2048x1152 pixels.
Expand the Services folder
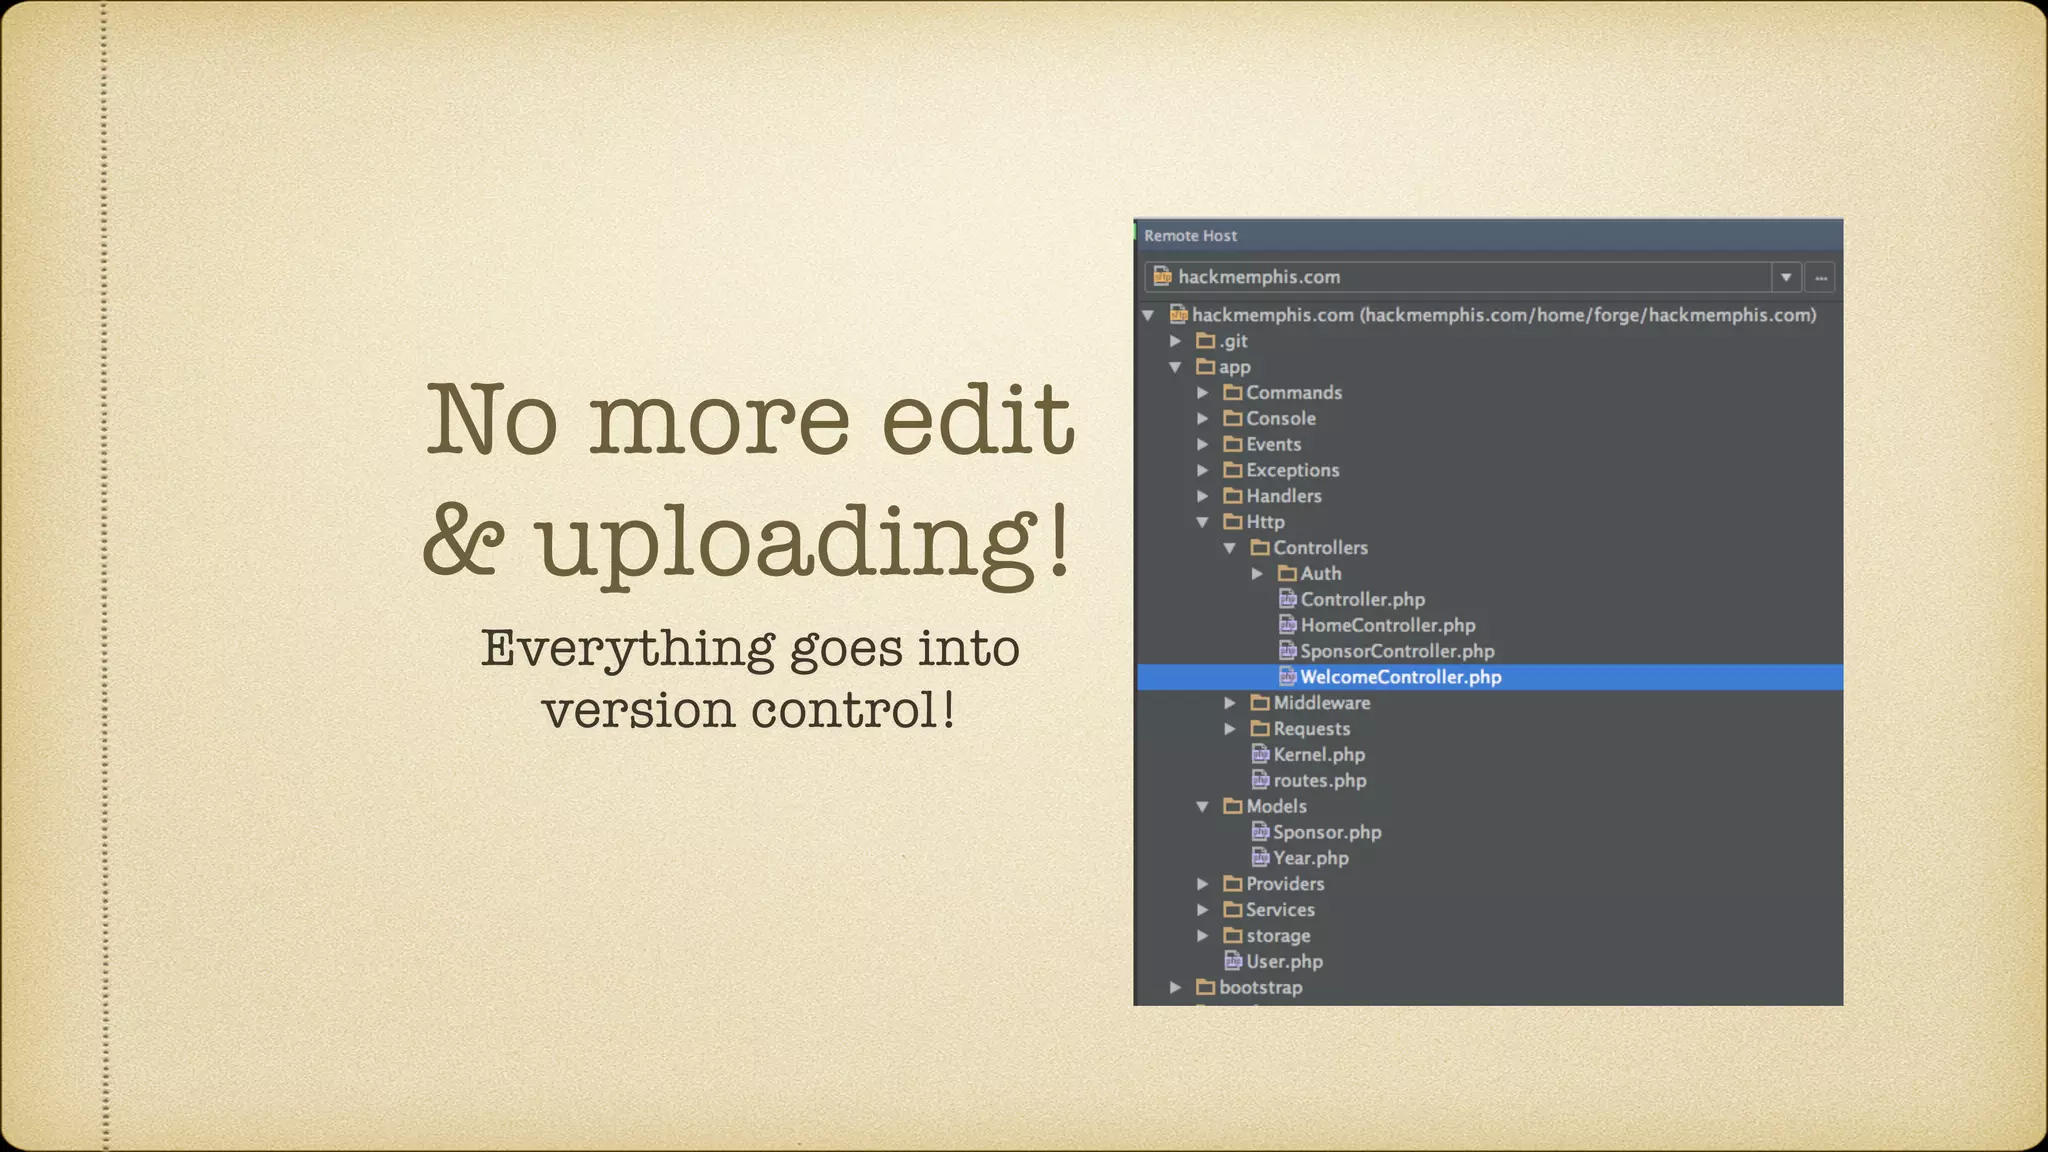1203,910
